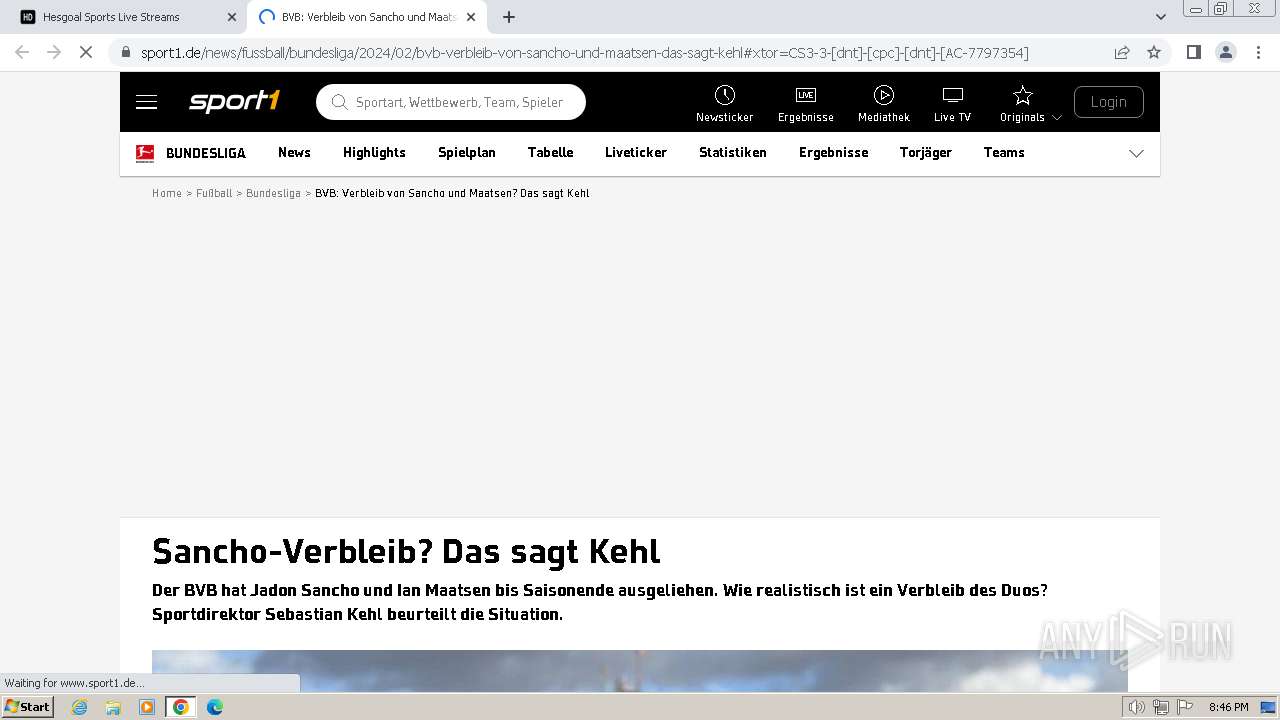Viewport: 1280px width, 720px height.
Task: Click the network tray icon
Action: [1160, 707]
